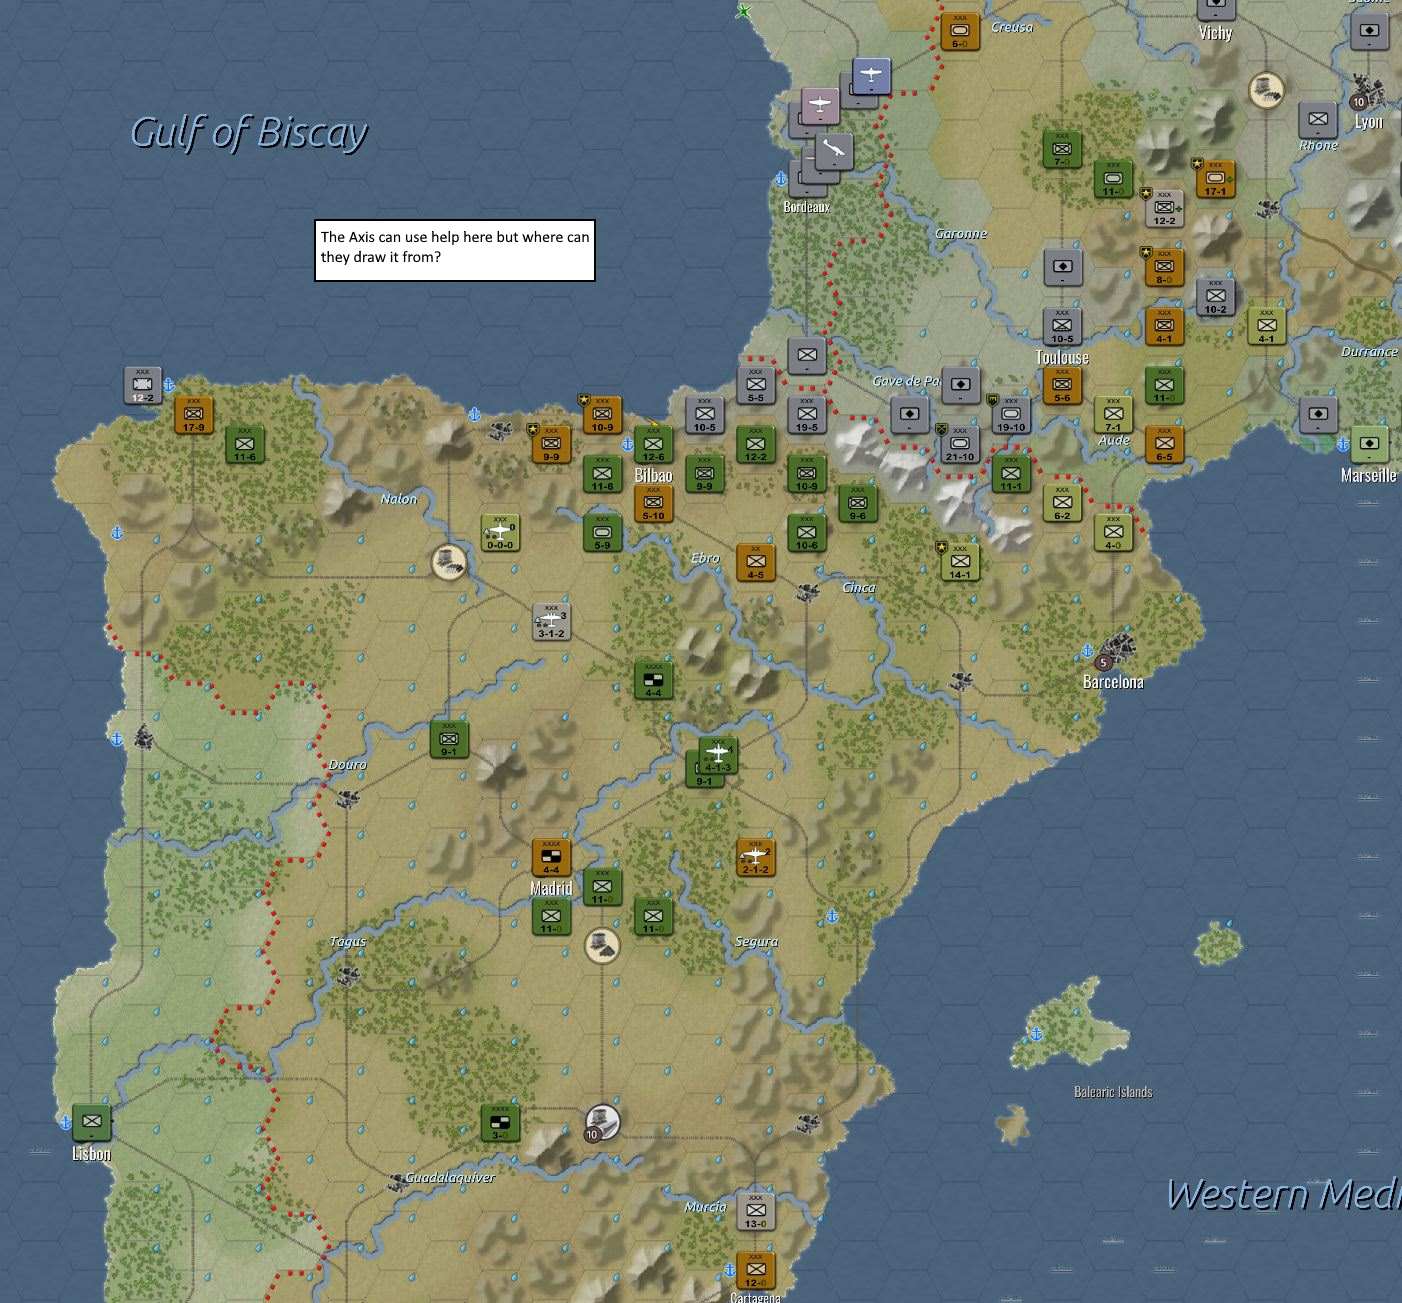Image resolution: width=1402 pixels, height=1303 pixels.
Task: Select the orange 12-0 unit at Cartagena
Action: click(x=756, y=1270)
